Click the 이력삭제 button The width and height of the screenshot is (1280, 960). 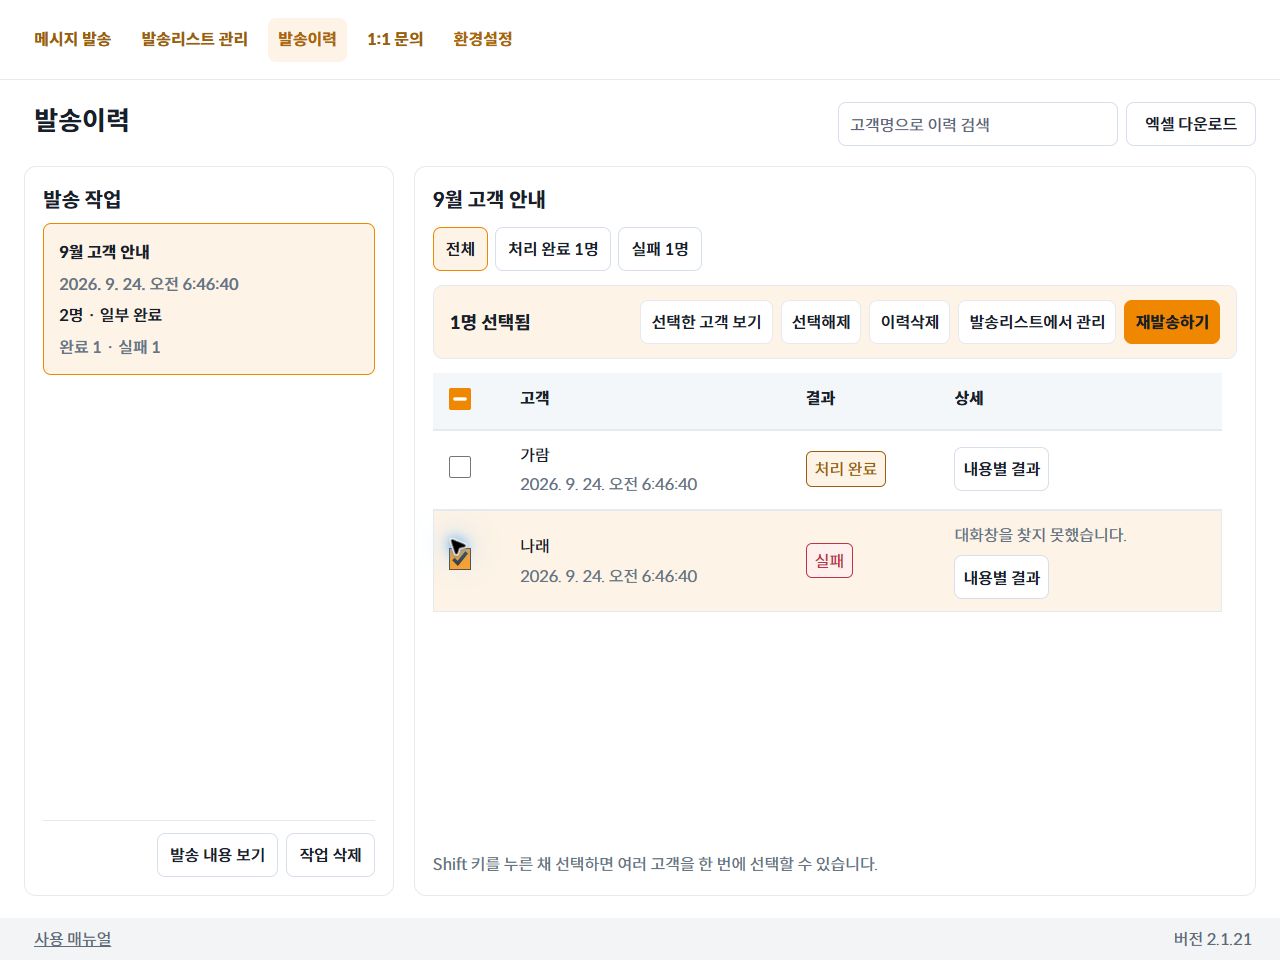pos(910,322)
